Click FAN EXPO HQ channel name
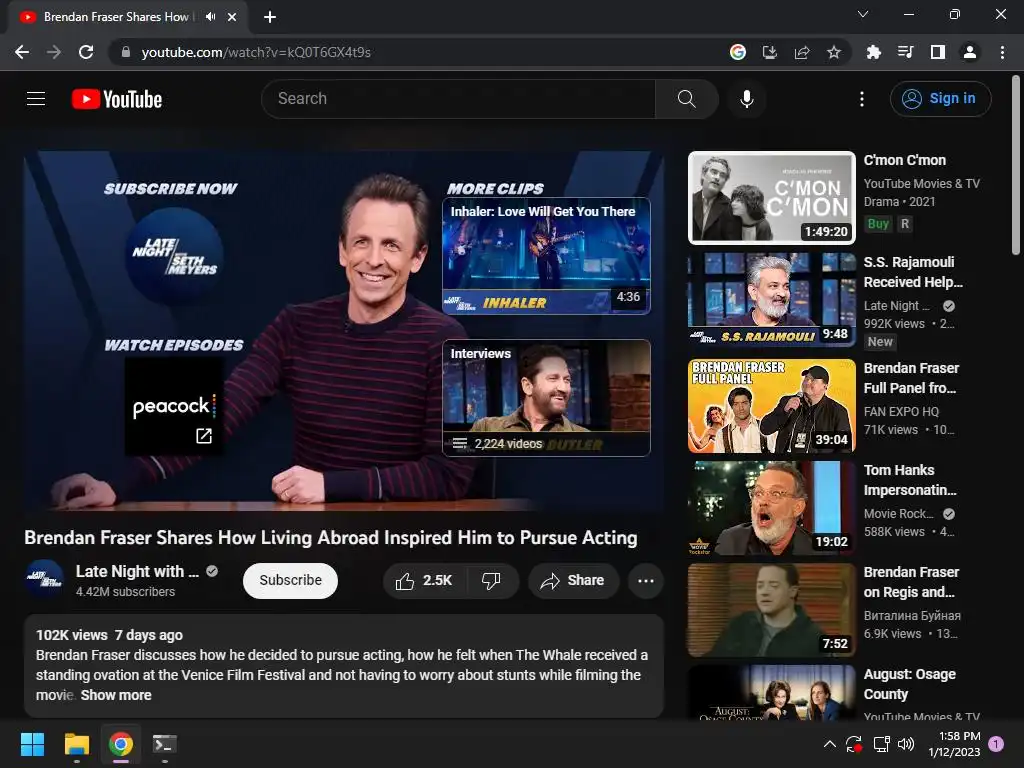 [901, 411]
